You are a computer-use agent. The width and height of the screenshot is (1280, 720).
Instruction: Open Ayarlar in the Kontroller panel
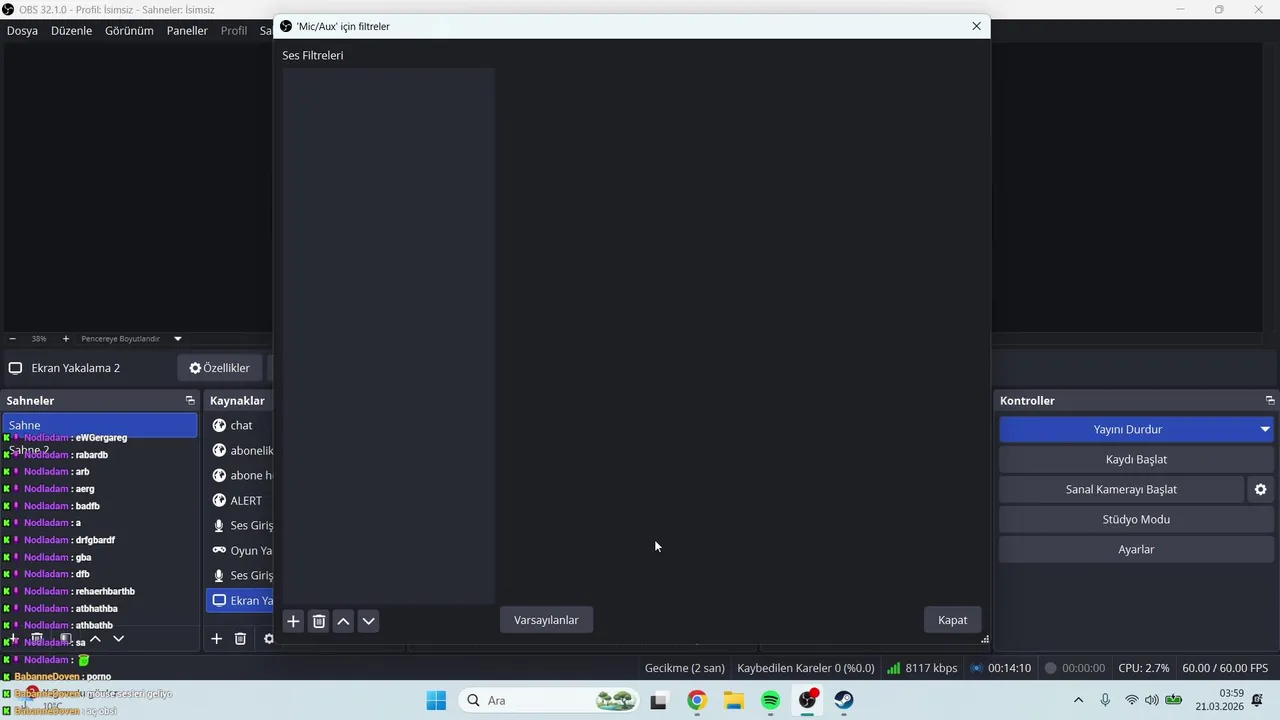(x=1136, y=549)
